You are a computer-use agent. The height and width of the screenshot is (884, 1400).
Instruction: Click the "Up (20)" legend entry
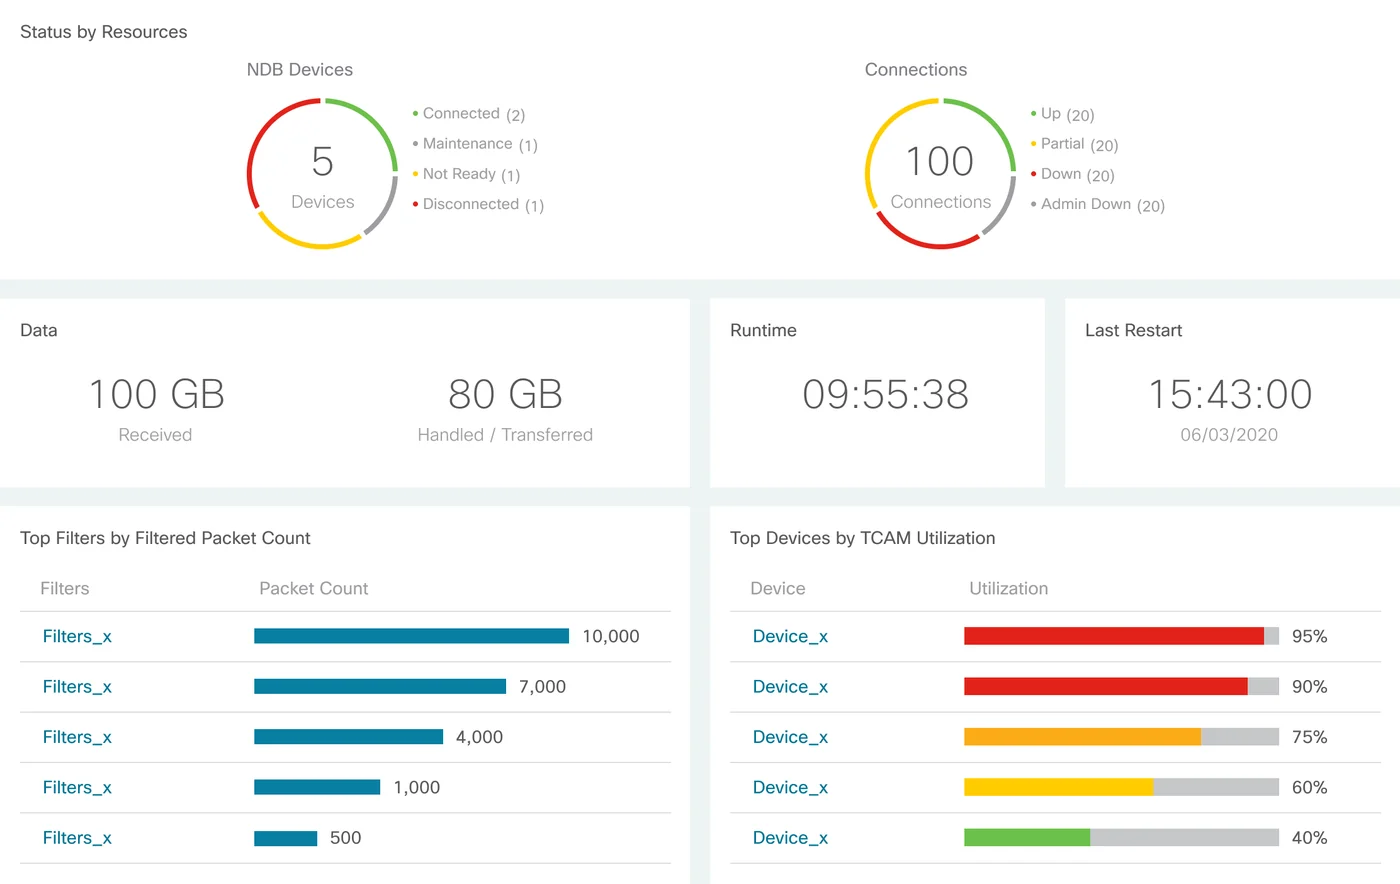(x=1062, y=114)
